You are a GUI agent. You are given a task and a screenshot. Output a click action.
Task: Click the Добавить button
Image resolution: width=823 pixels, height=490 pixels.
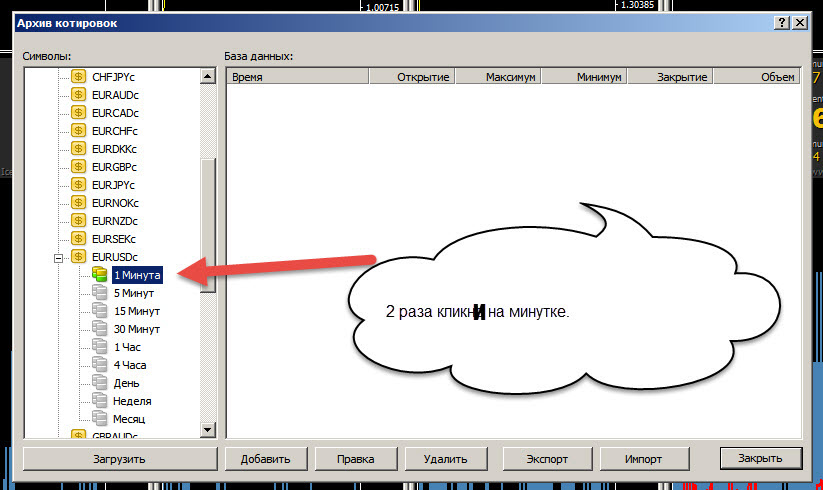[266, 459]
